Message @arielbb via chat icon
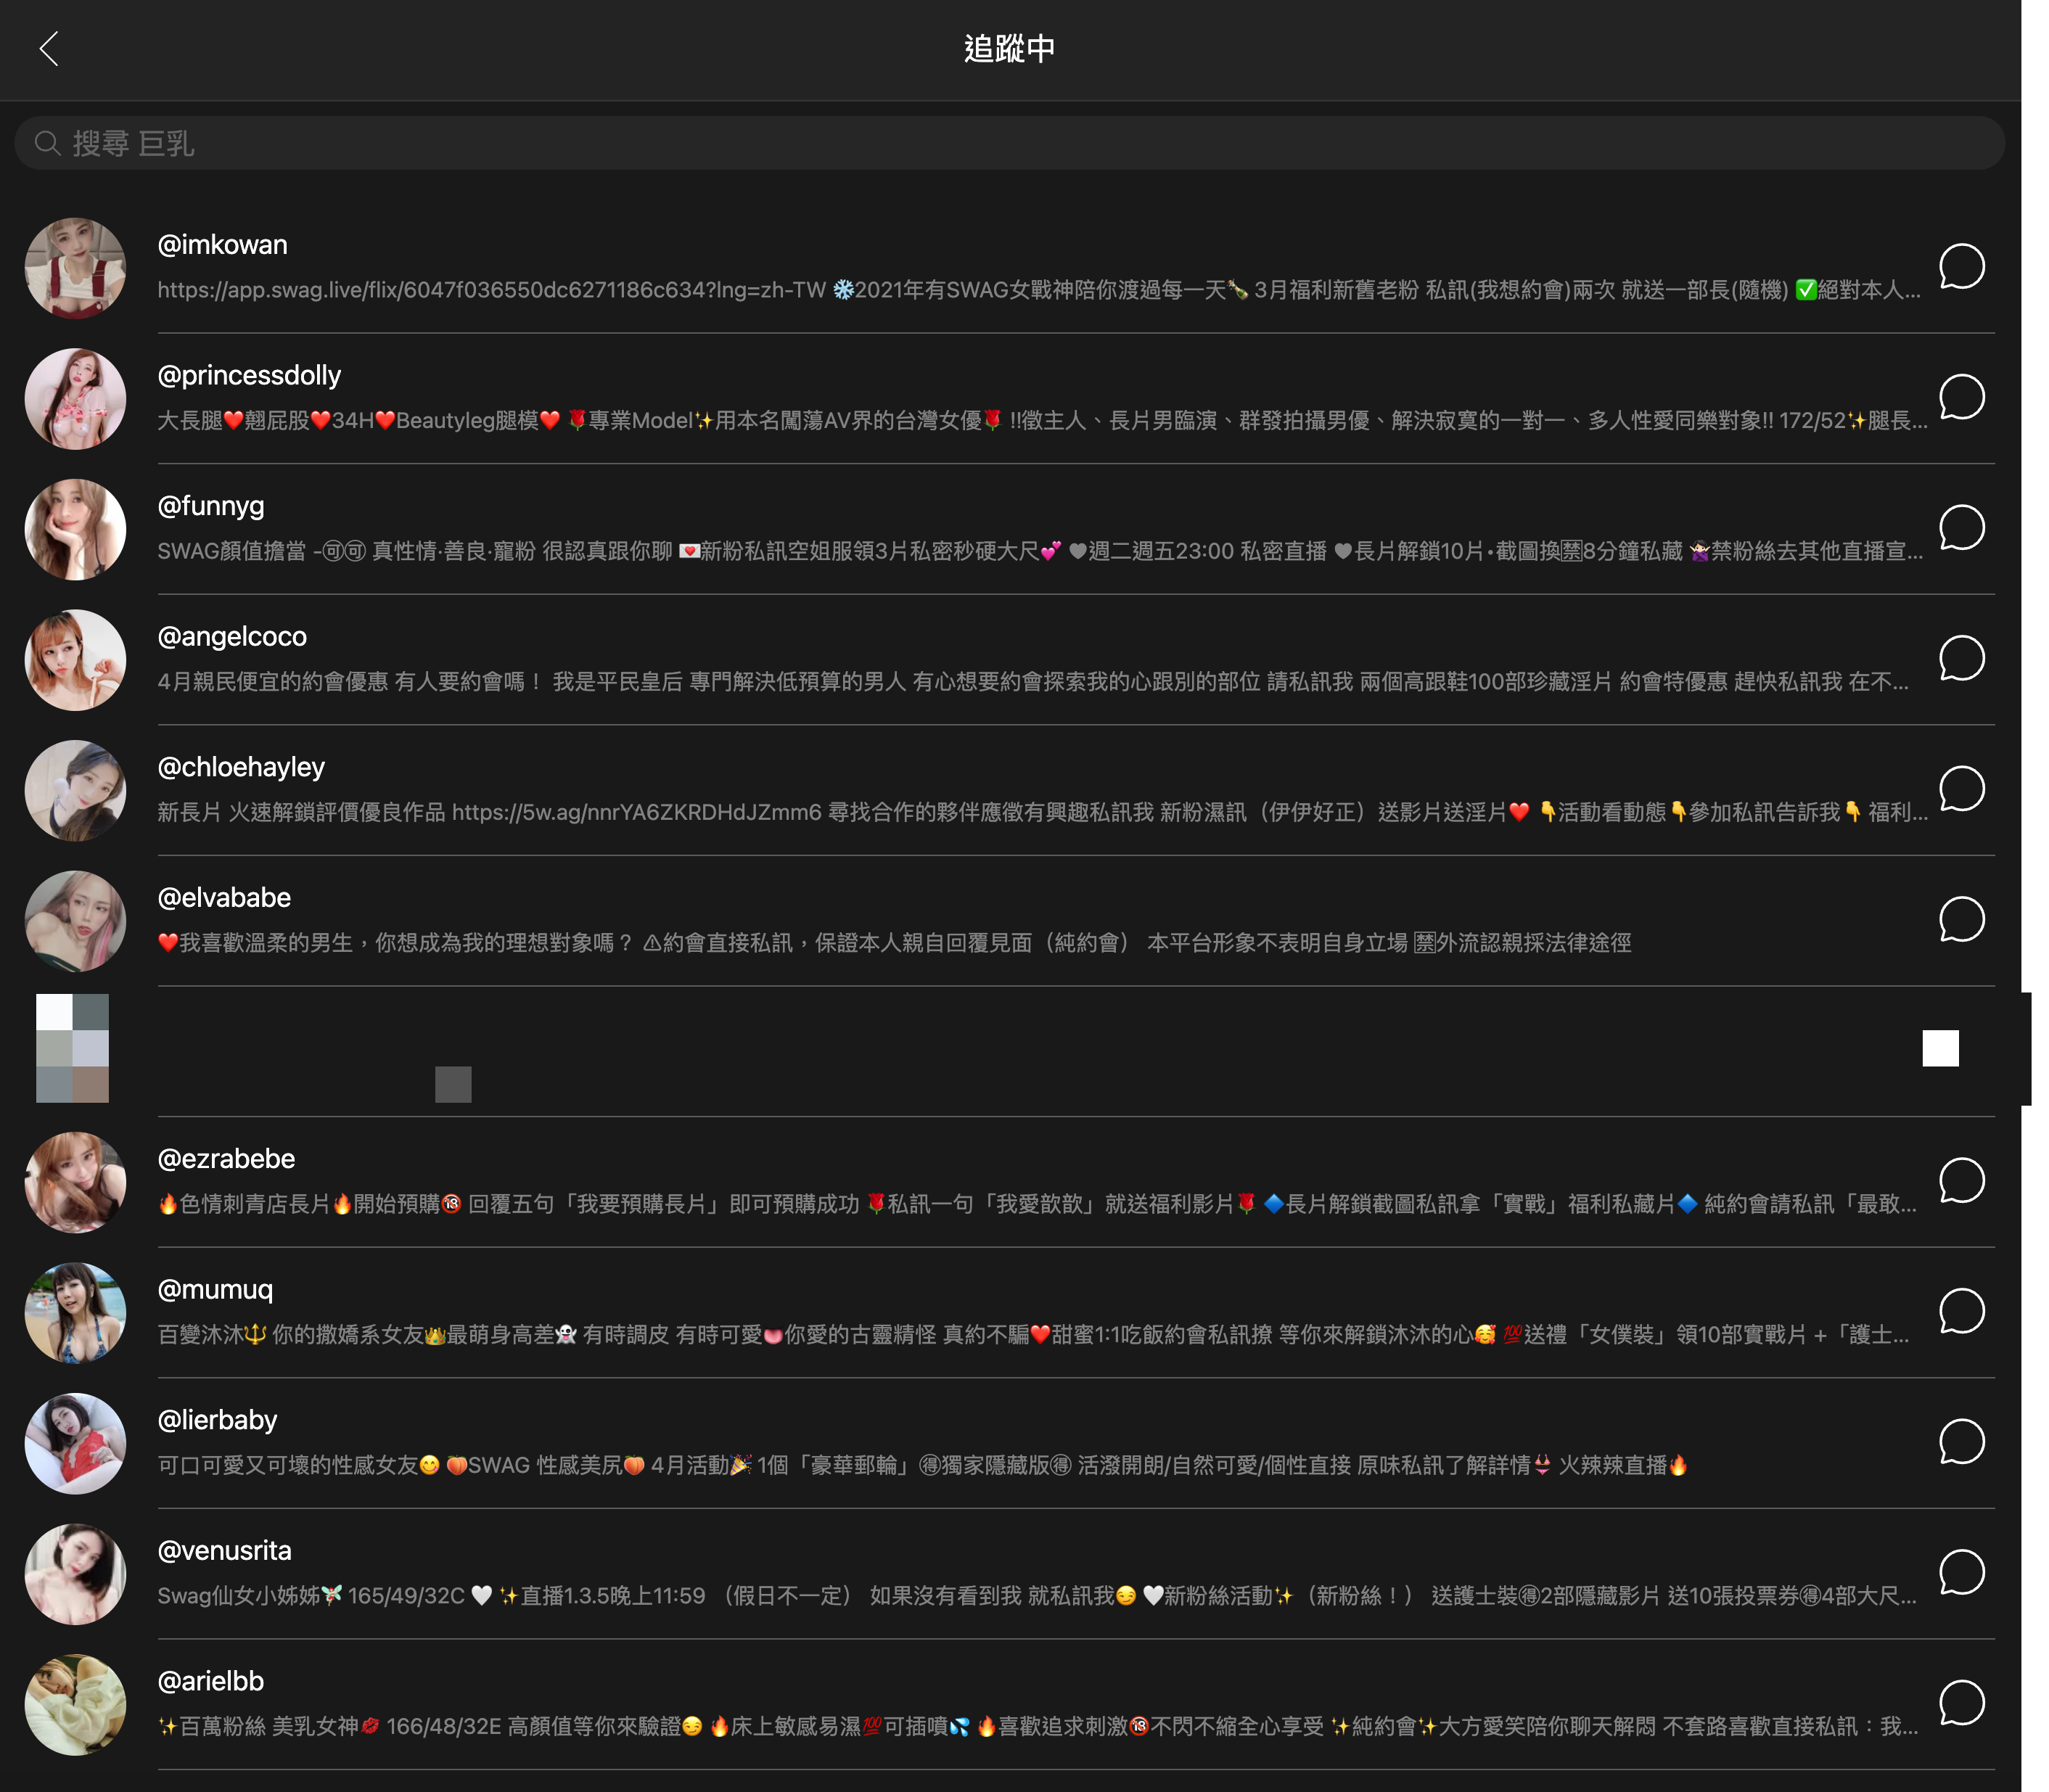The height and width of the screenshot is (1792, 2049). pos(1961,1703)
